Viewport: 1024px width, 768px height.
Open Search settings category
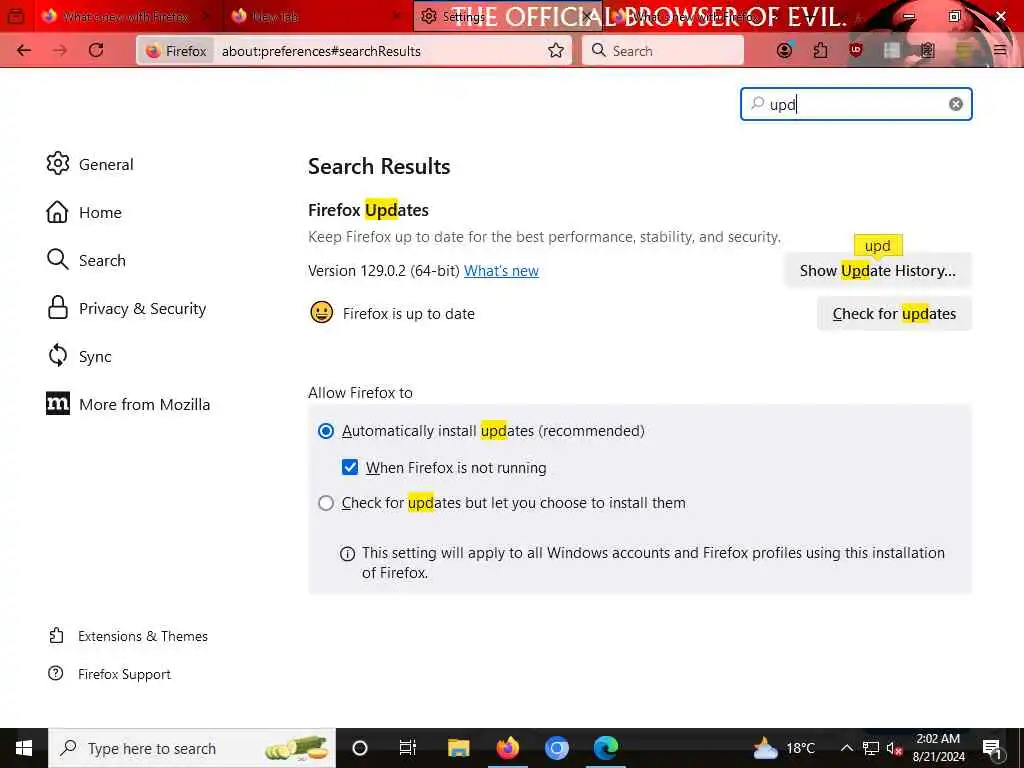[86, 260]
